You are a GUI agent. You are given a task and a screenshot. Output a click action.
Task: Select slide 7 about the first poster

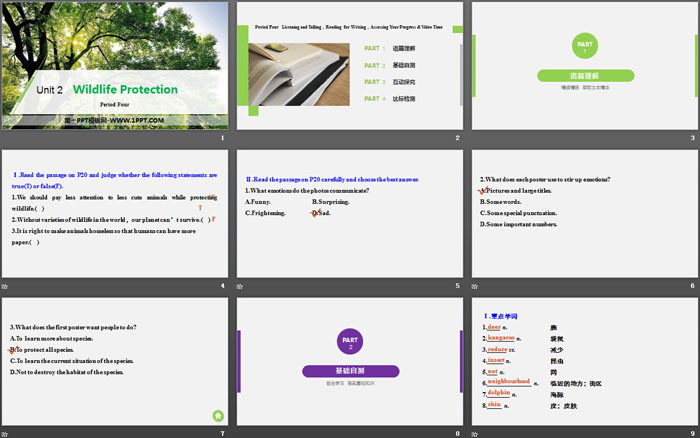coord(115,361)
